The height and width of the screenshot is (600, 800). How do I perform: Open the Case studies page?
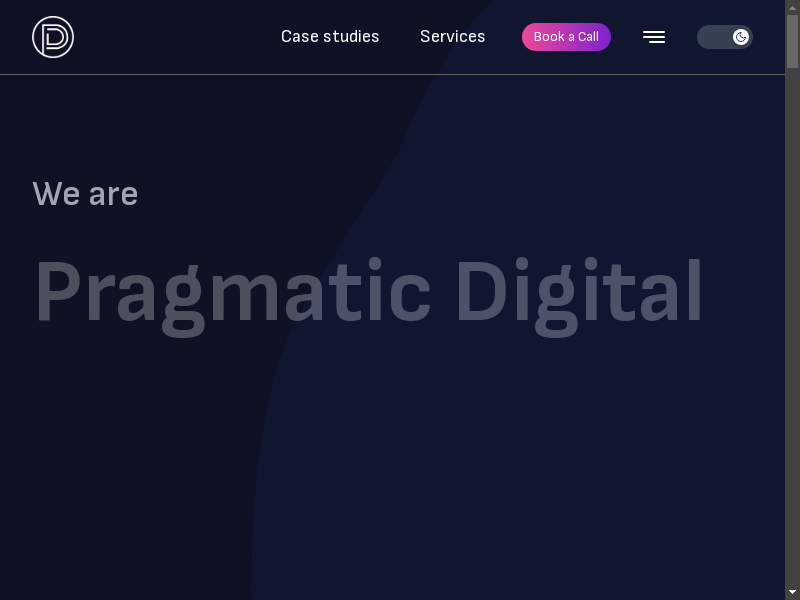pos(330,37)
